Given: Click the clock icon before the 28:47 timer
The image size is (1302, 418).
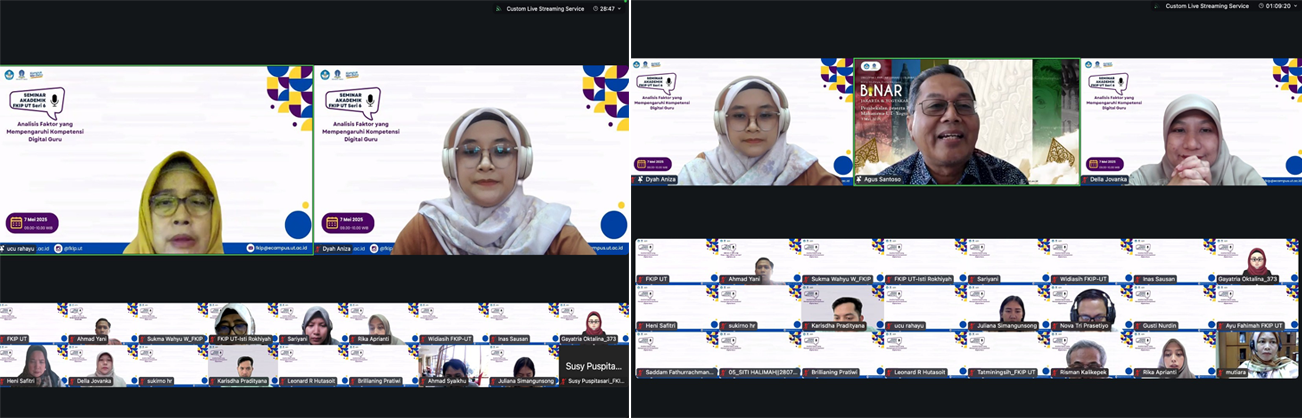Looking at the screenshot, I should tap(596, 8).
